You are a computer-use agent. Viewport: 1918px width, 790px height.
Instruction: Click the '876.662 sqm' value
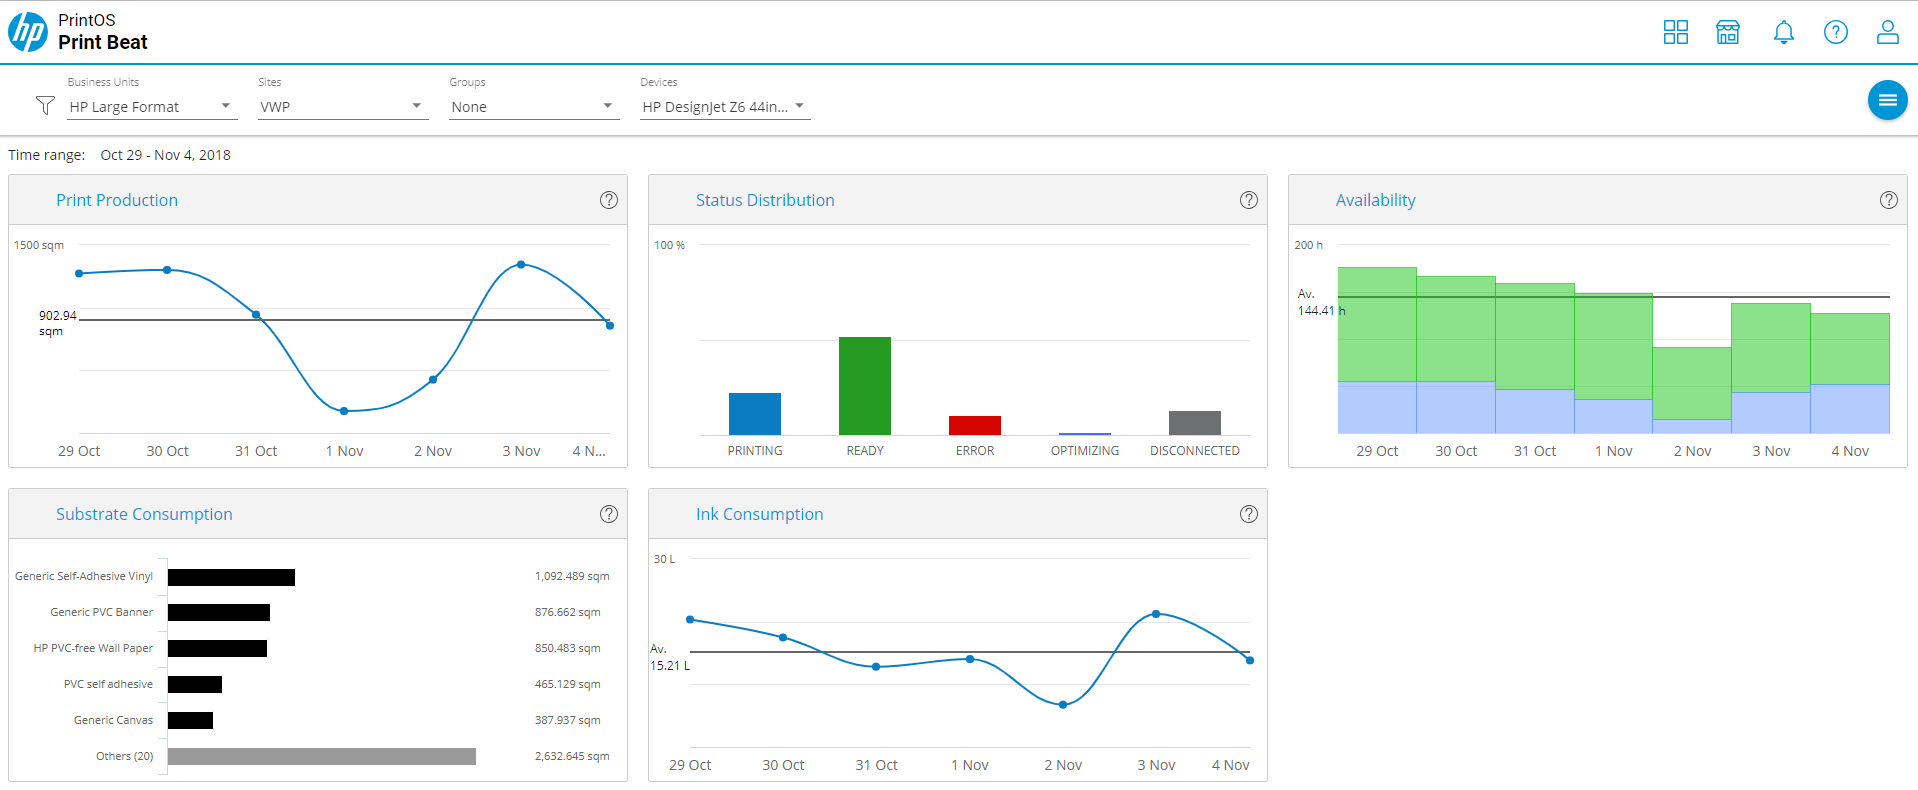[567, 612]
